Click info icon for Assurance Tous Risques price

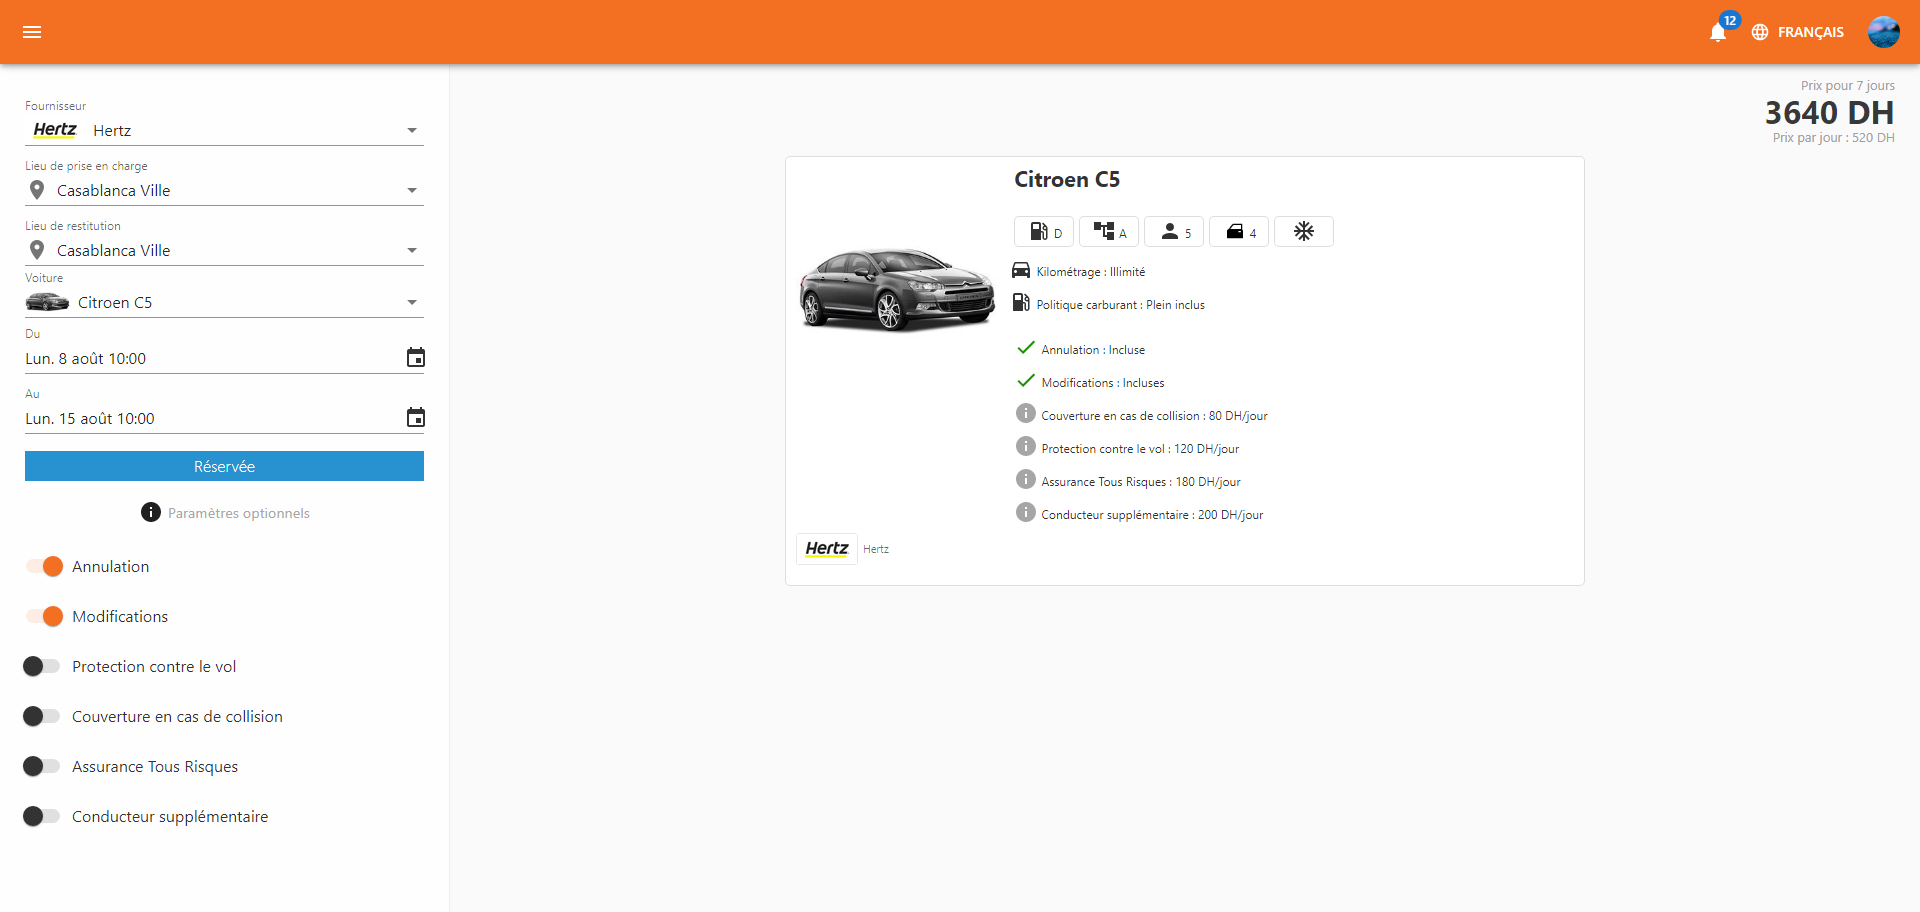pyautogui.click(x=1026, y=479)
